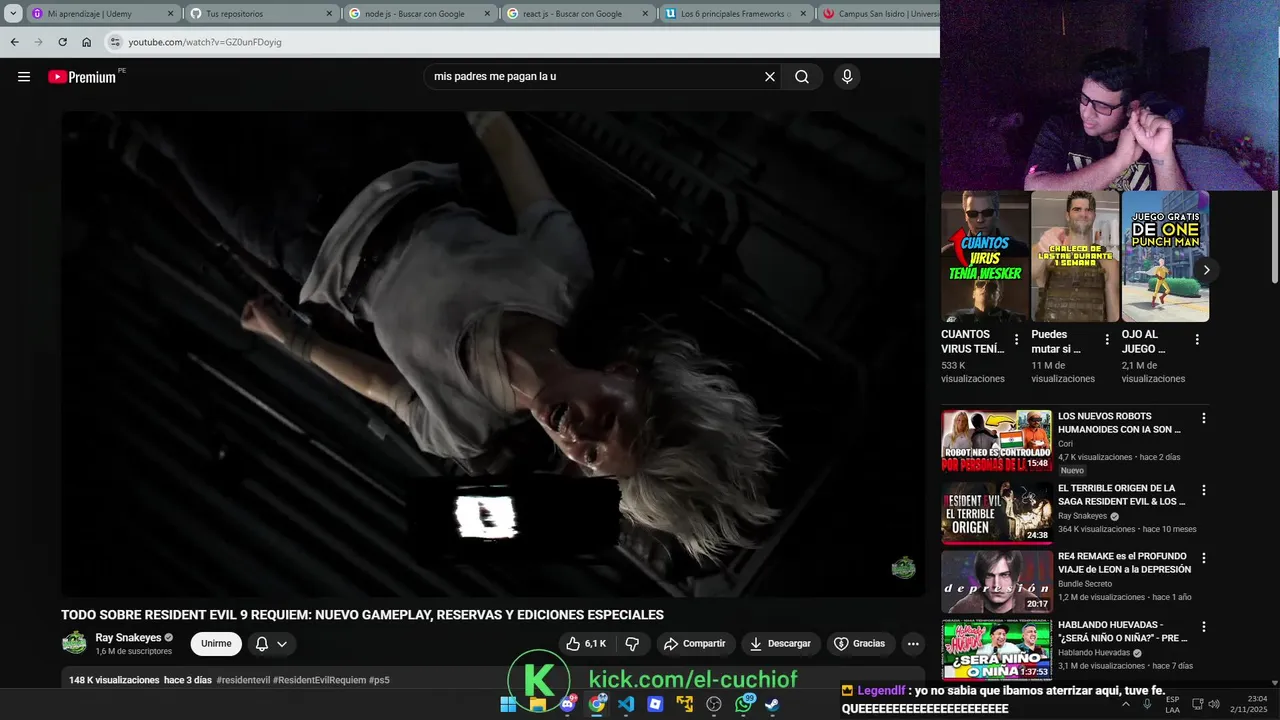
Task: Open the Chaleco de lastre short thumbnail
Action: tap(1075, 256)
